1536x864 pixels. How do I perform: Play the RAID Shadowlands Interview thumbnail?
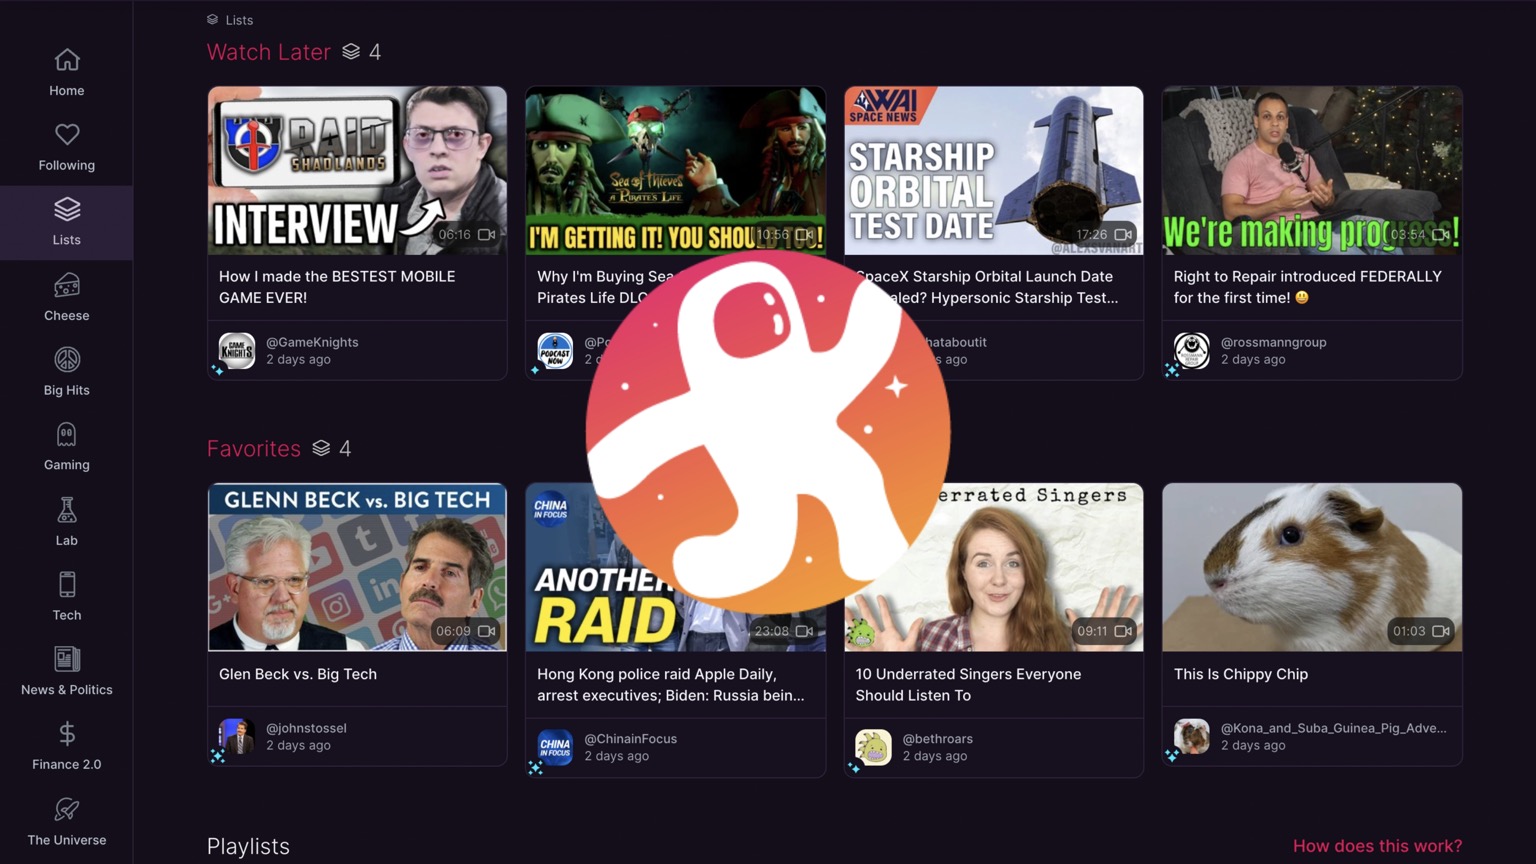pyautogui.click(x=357, y=170)
